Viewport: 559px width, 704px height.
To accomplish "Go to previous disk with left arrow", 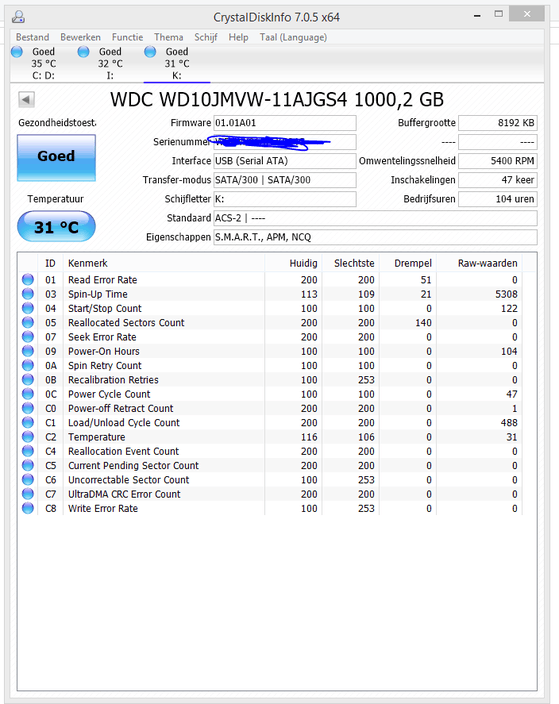I will (26, 99).
